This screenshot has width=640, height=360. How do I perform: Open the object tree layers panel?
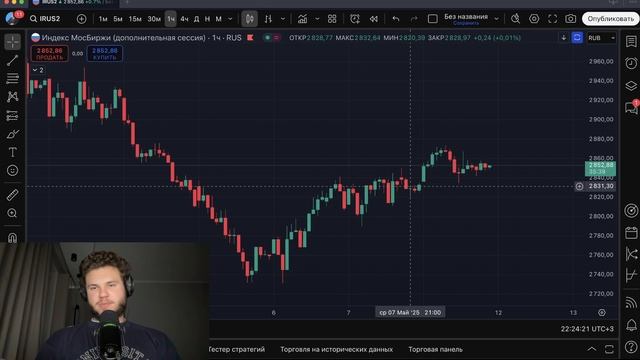tap(631, 86)
